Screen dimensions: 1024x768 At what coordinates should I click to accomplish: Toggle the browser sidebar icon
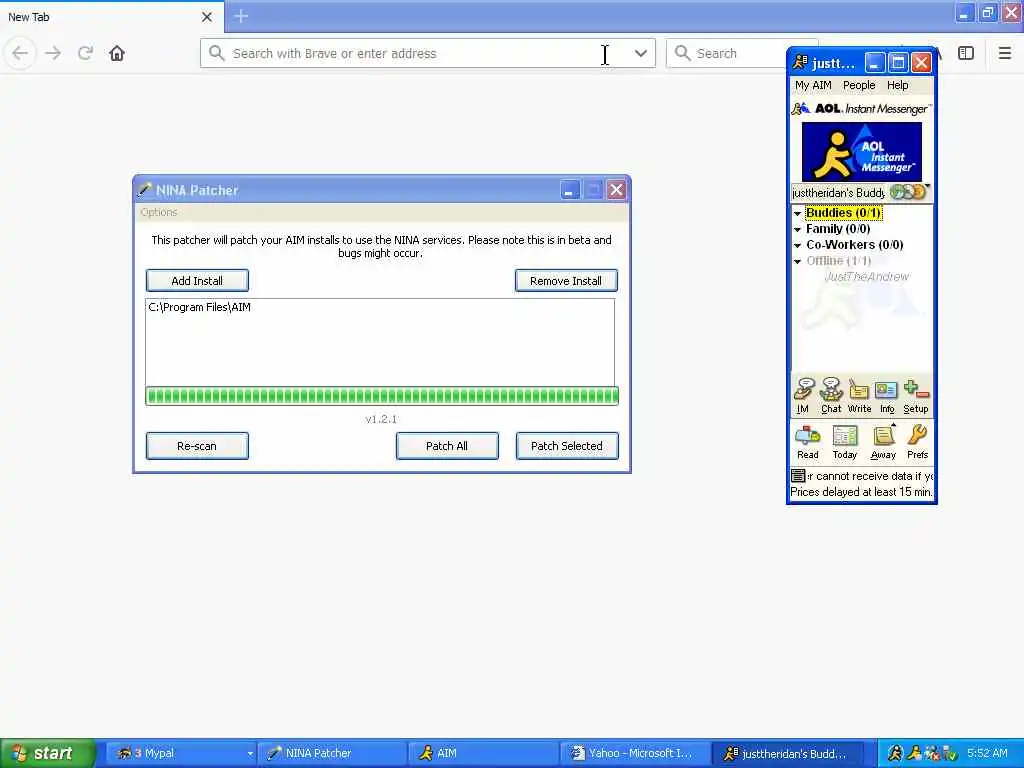click(966, 53)
